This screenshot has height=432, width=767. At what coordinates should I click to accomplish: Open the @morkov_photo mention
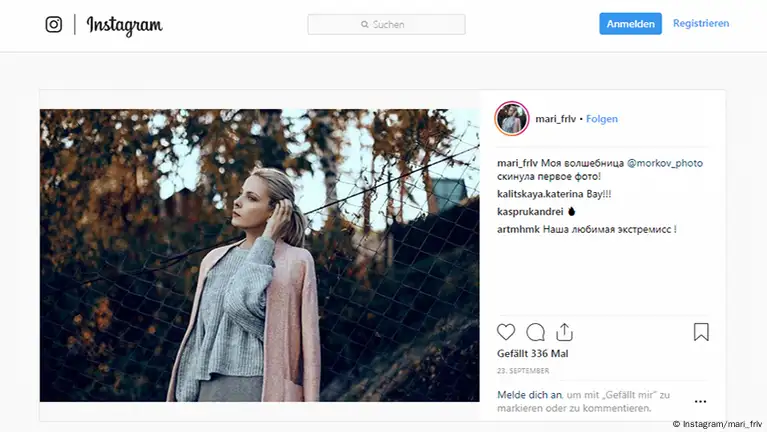(664, 163)
